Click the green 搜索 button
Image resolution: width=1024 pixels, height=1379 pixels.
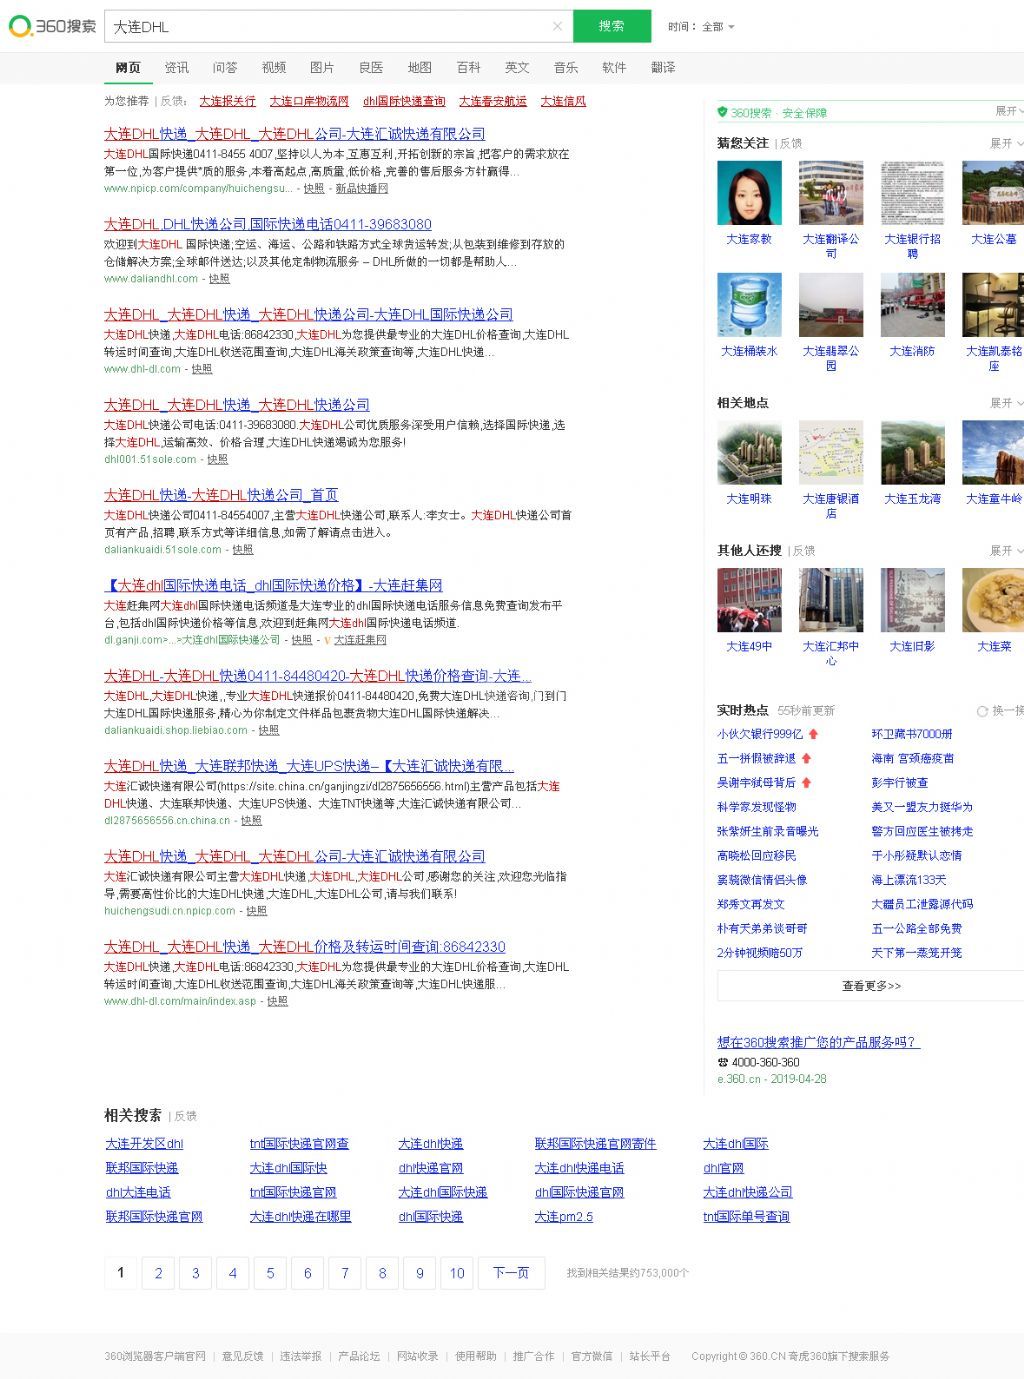pos(612,26)
